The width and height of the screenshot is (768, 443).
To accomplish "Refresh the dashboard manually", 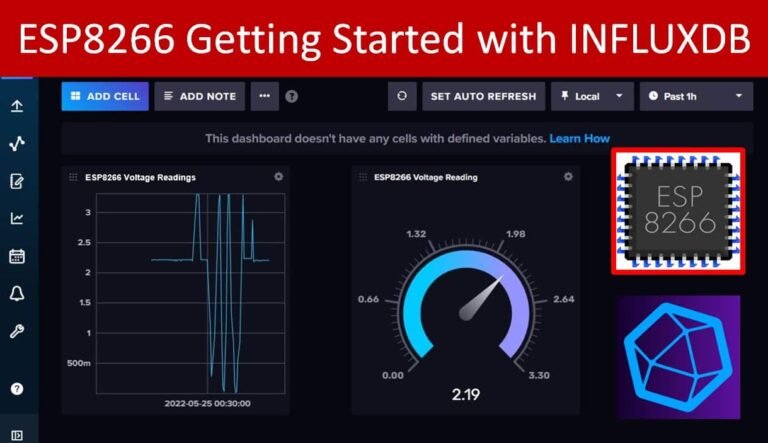I will coord(402,97).
